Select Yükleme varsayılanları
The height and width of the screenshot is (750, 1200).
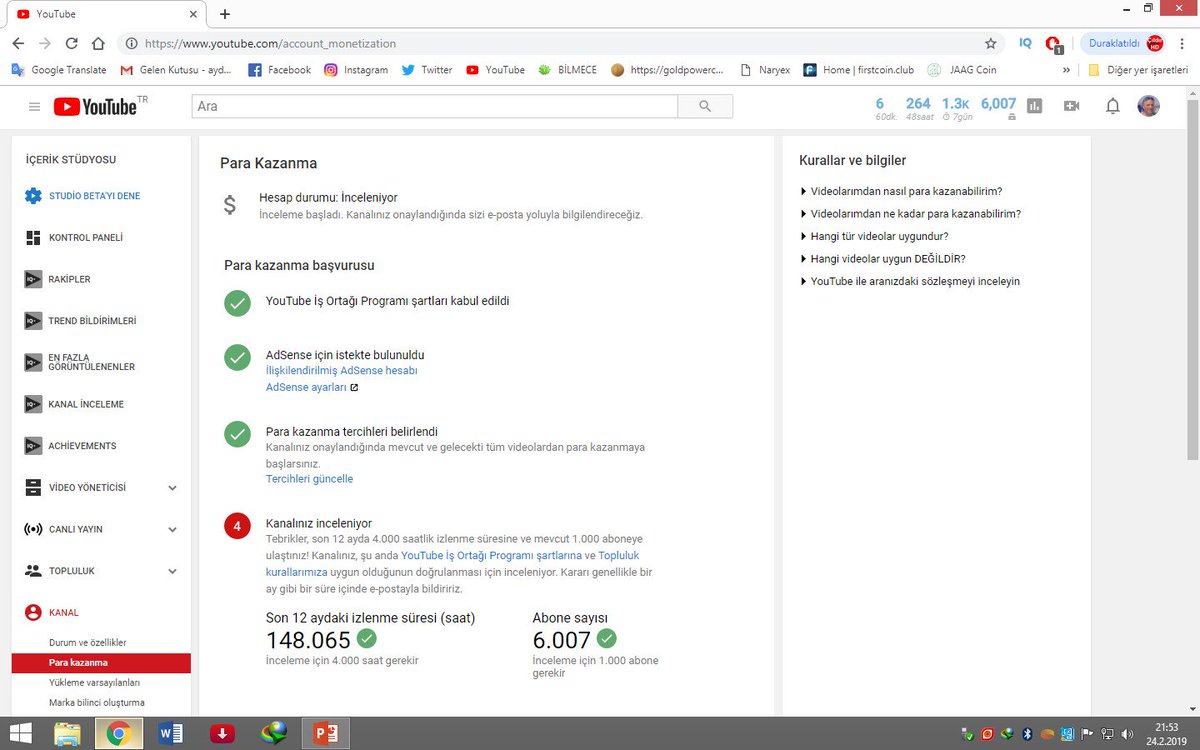pyautogui.click(x=94, y=682)
